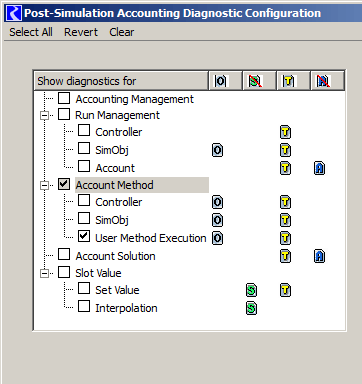Image resolution: width=362 pixels, height=384 pixels.
Task: Click the O icon for User Method Execution
Action: 218,238
